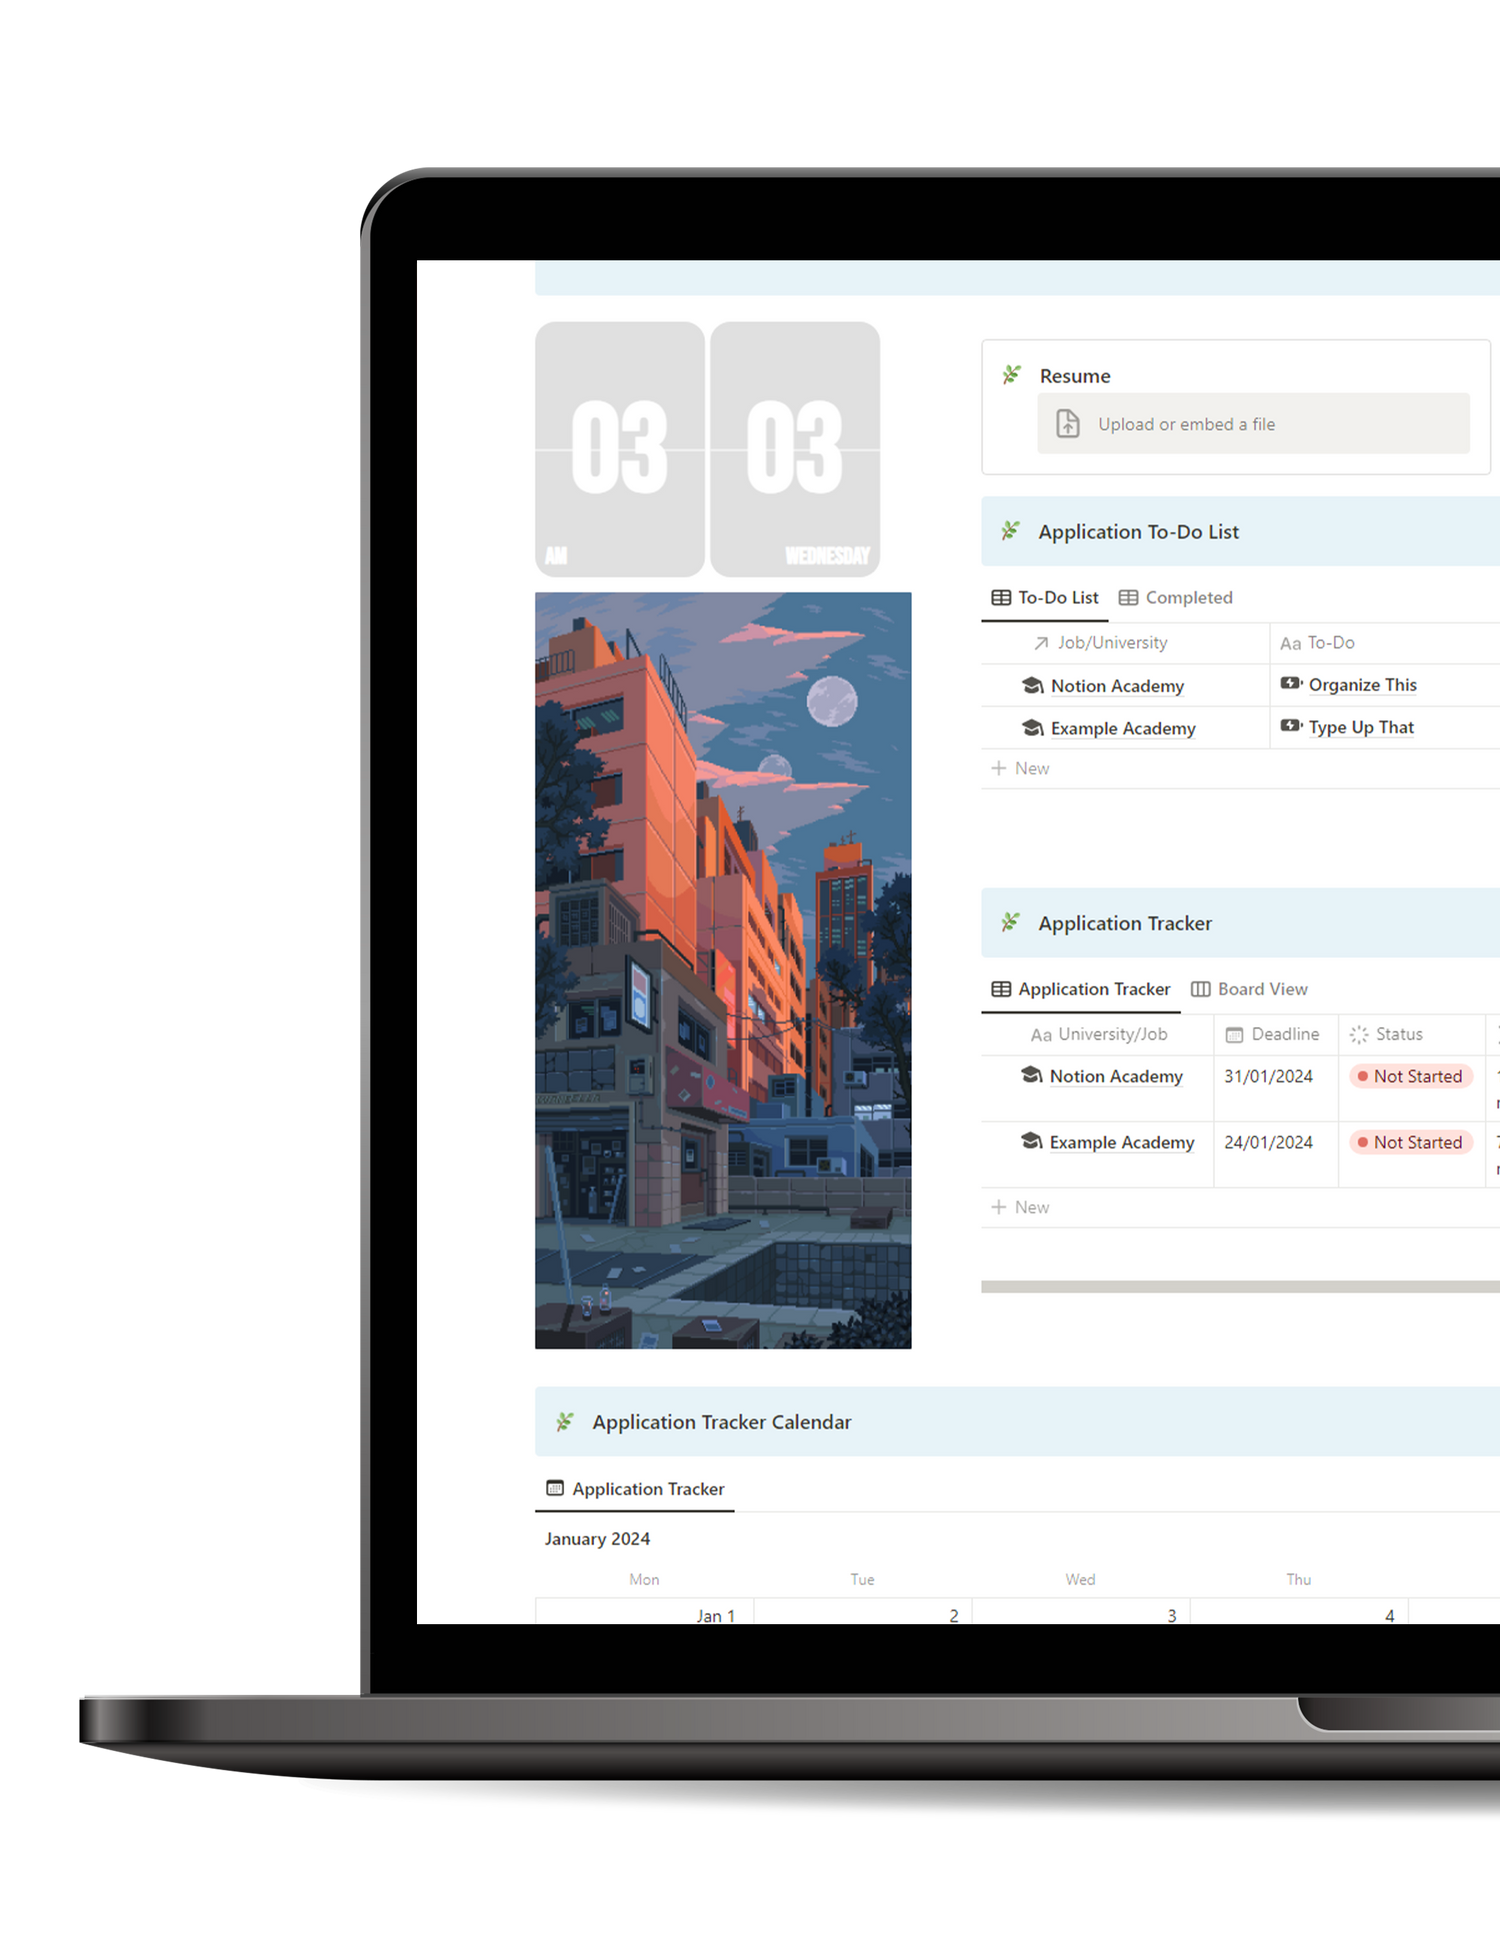The width and height of the screenshot is (1500, 1934).
Task: Open Notion Academy link in Application Tracker table
Action: coord(1115,1076)
